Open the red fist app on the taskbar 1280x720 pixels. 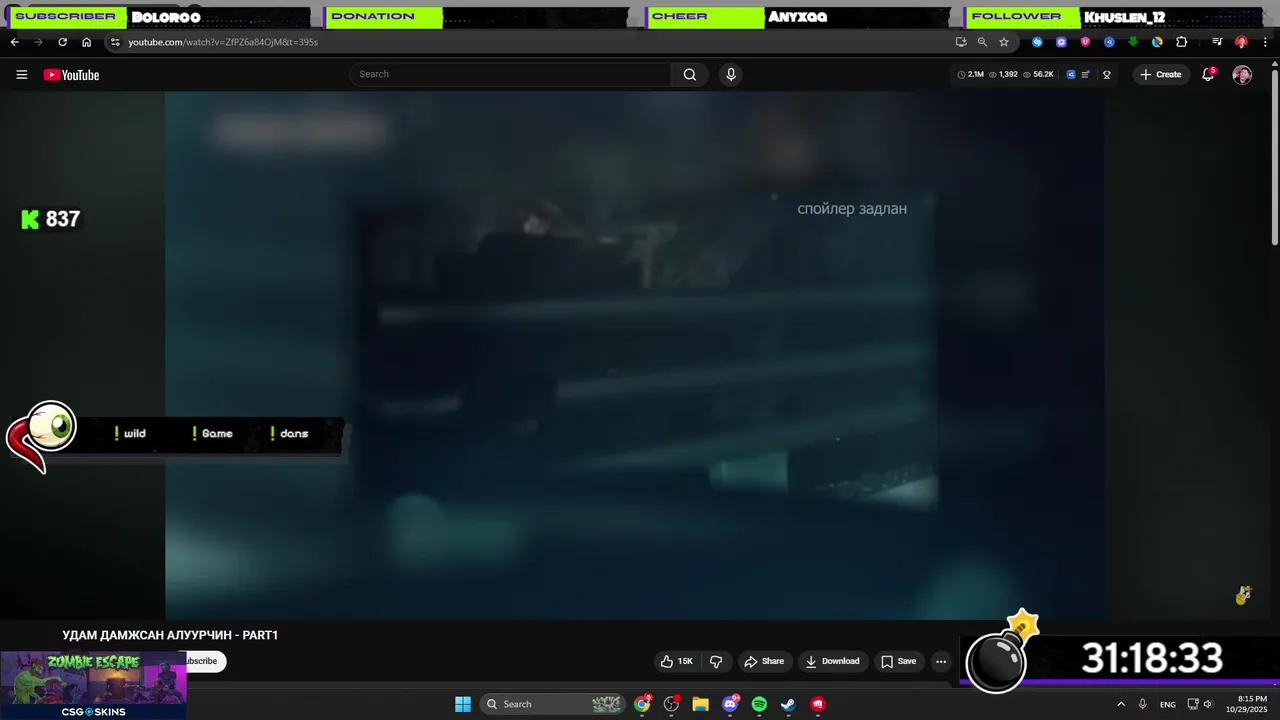[x=818, y=704]
